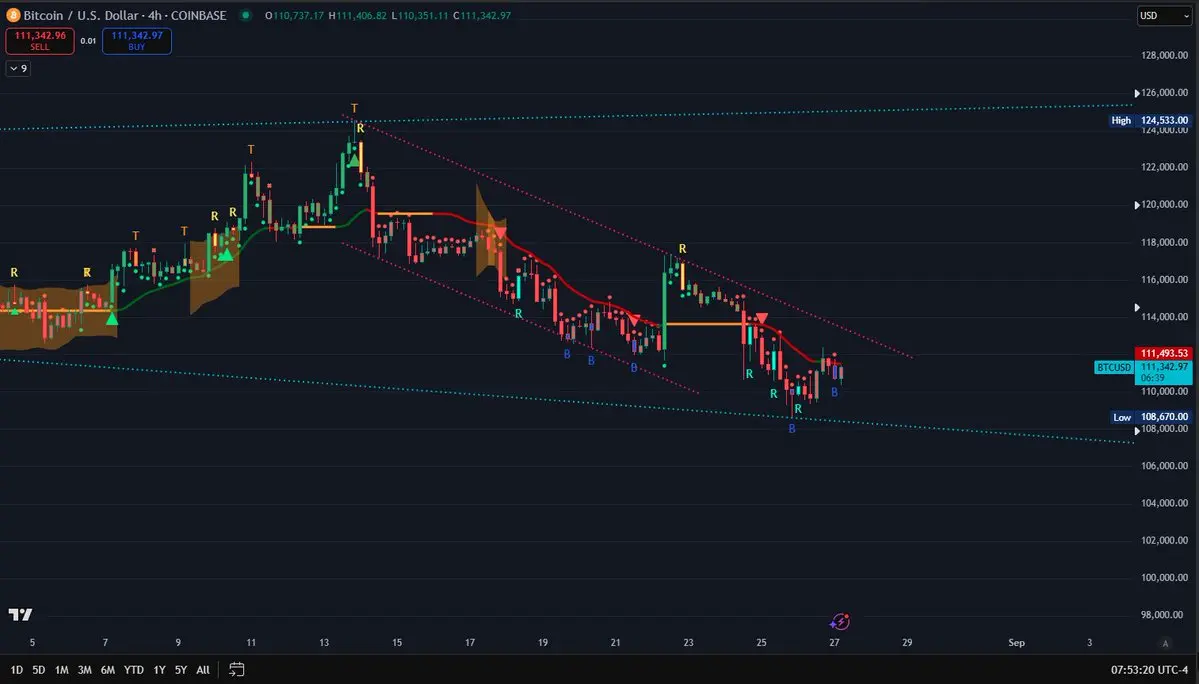1199x684 pixels.
Task: Click the 128,000.00 price scale label
Action: [1165, 56]
